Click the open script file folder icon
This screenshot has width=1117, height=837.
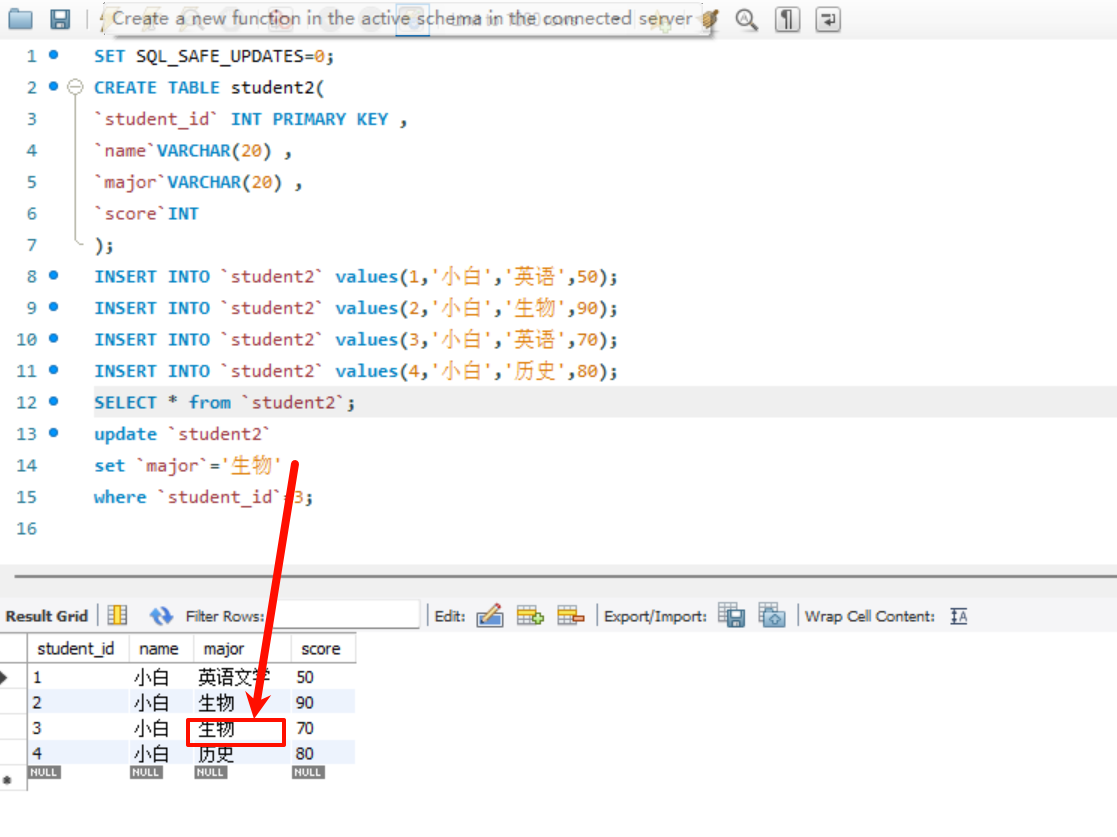[20, 19]
